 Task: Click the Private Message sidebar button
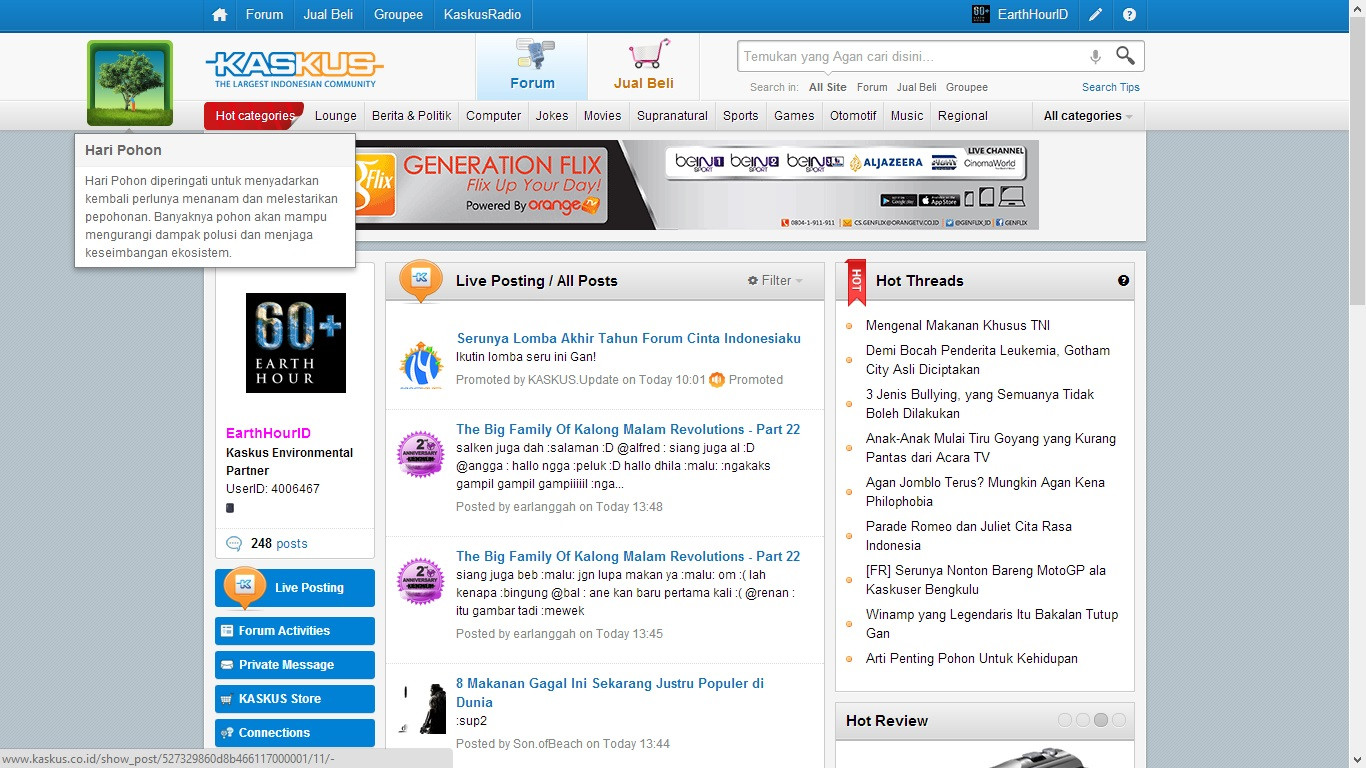pos(295,665)
